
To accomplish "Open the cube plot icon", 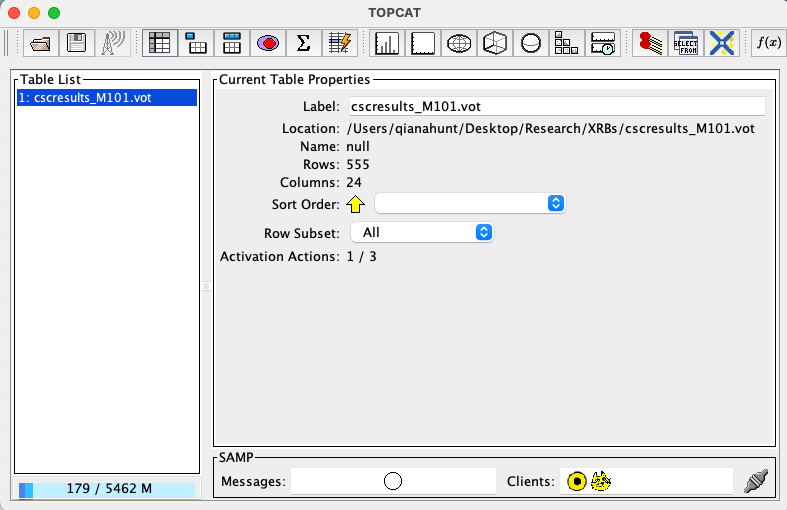I will click(495, 44).
